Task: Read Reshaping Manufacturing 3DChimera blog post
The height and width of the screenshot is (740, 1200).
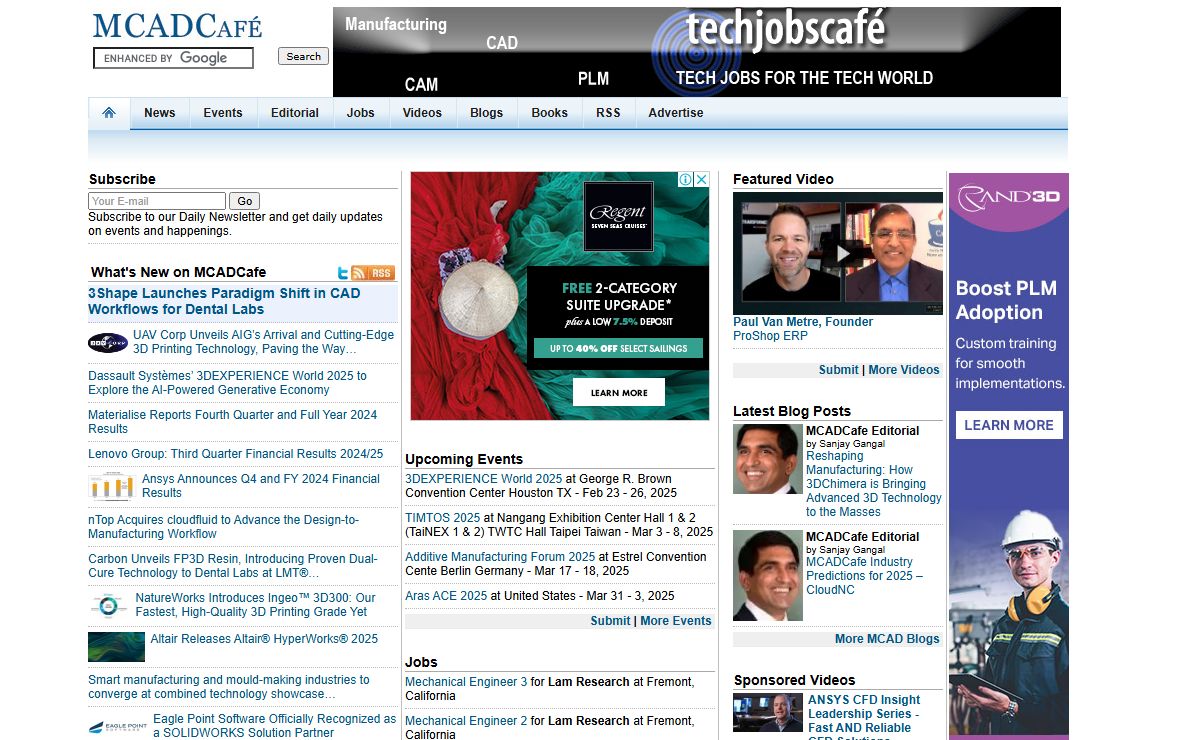Action: tap(874, 484)
